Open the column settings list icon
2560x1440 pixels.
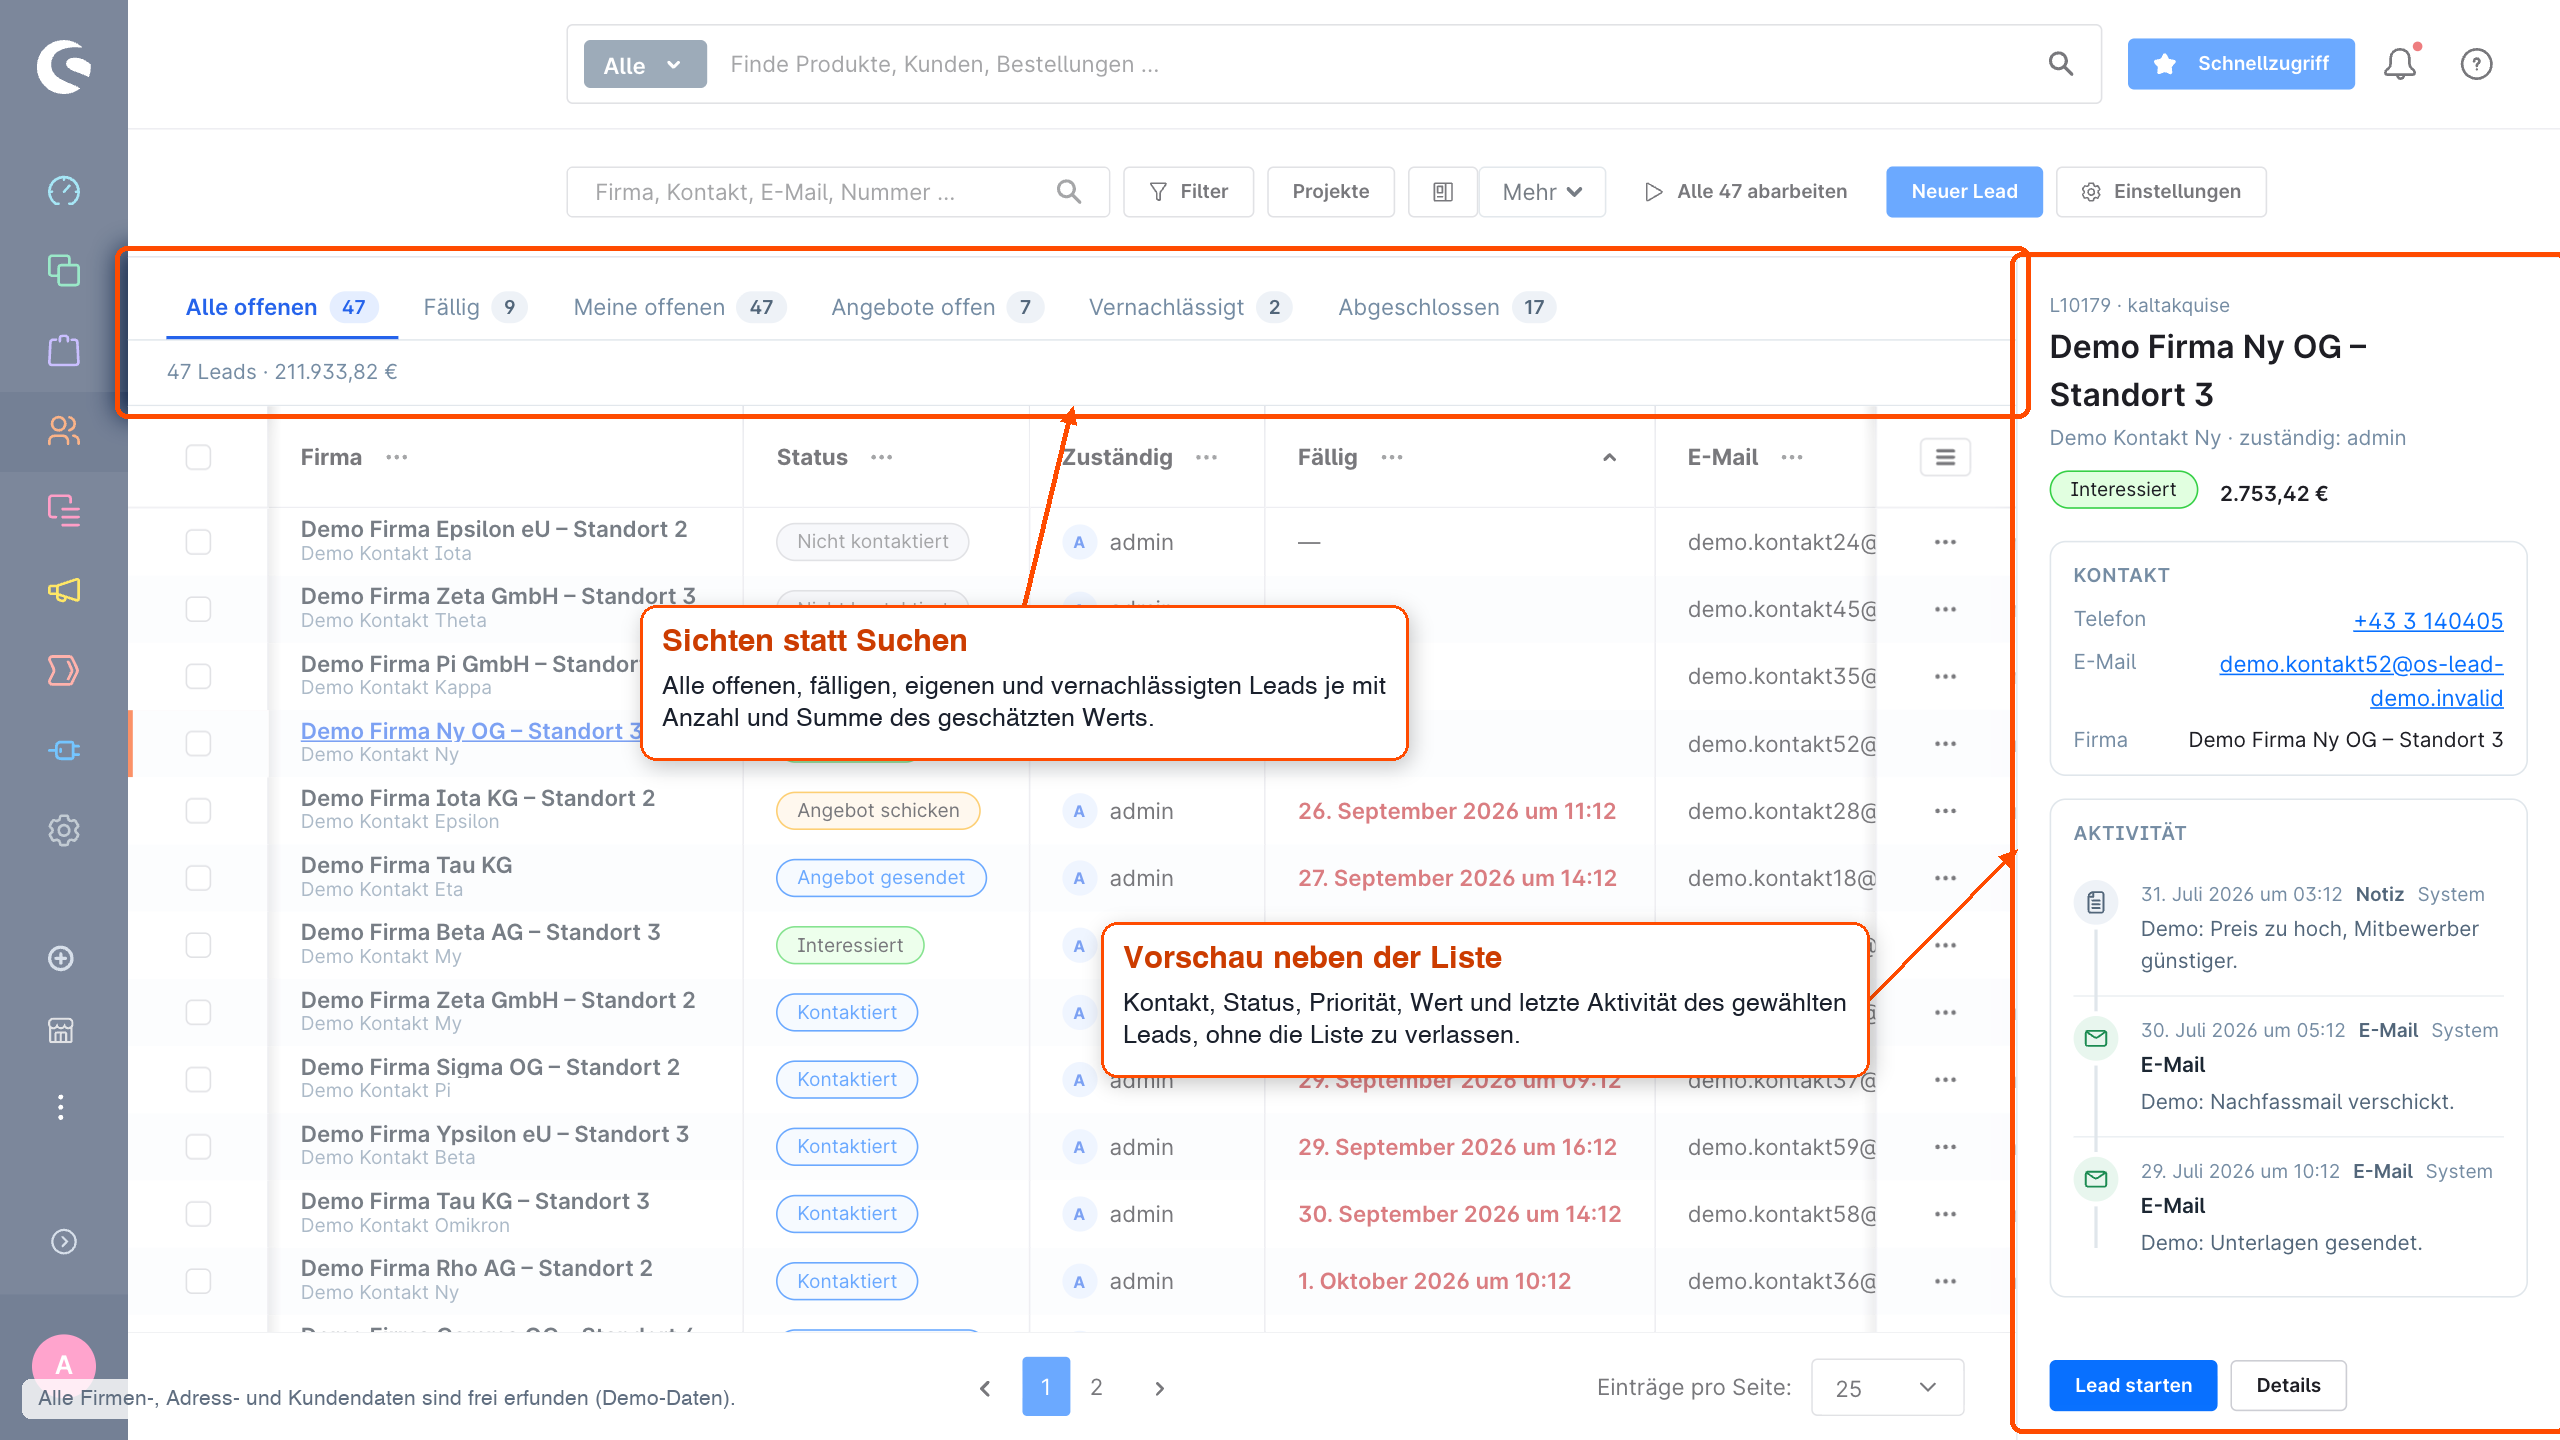(1945, 457)
